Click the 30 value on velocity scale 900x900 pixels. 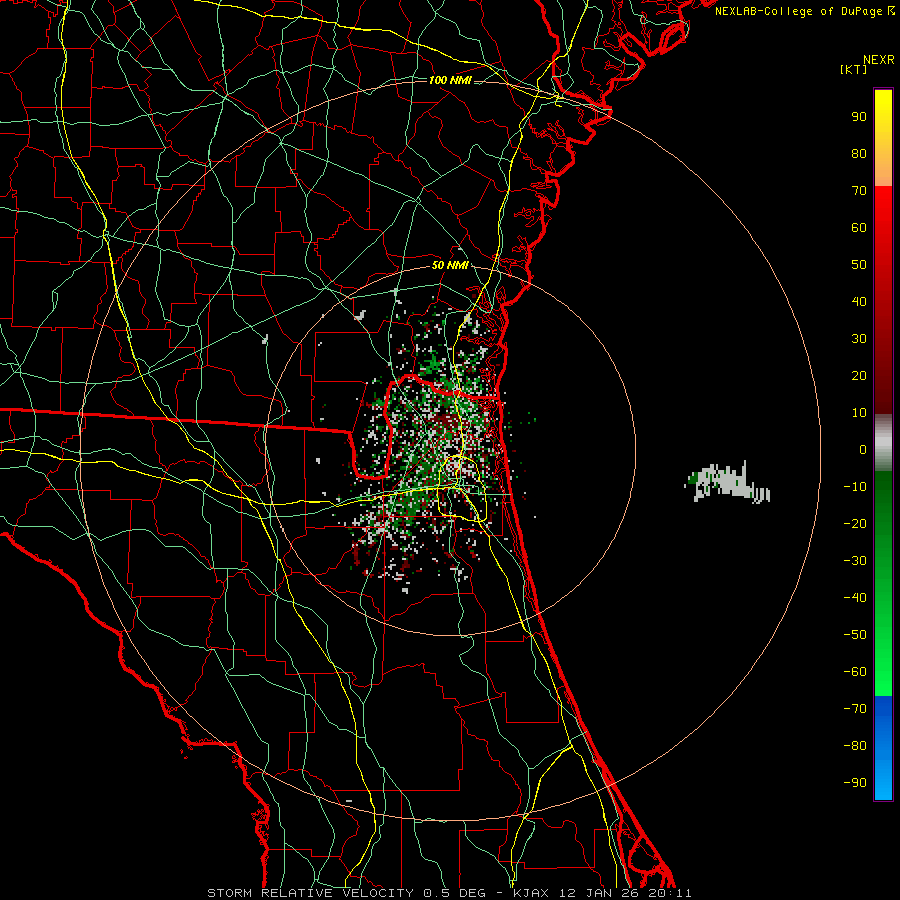(859, 339)
